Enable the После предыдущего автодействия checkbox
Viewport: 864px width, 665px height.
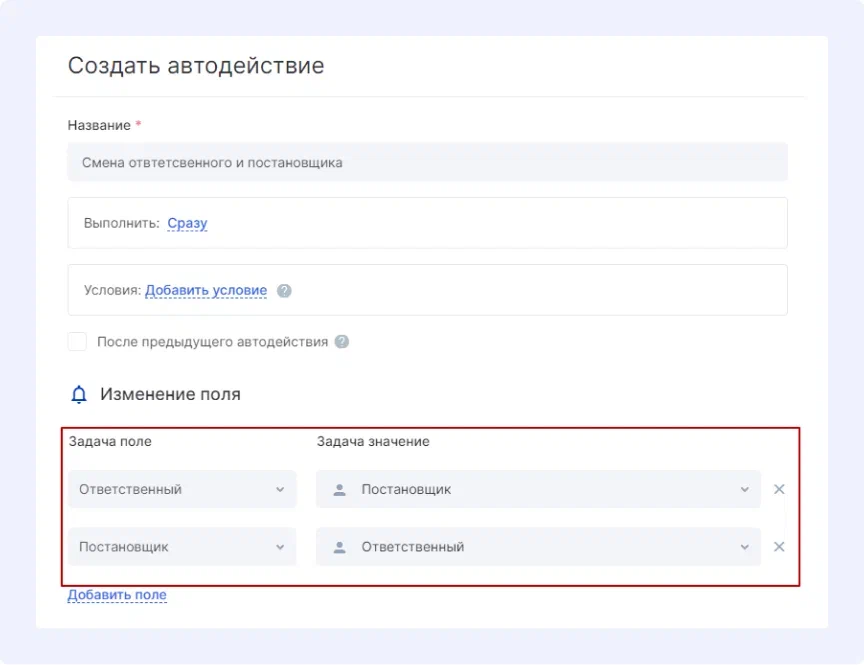point(77,341)
